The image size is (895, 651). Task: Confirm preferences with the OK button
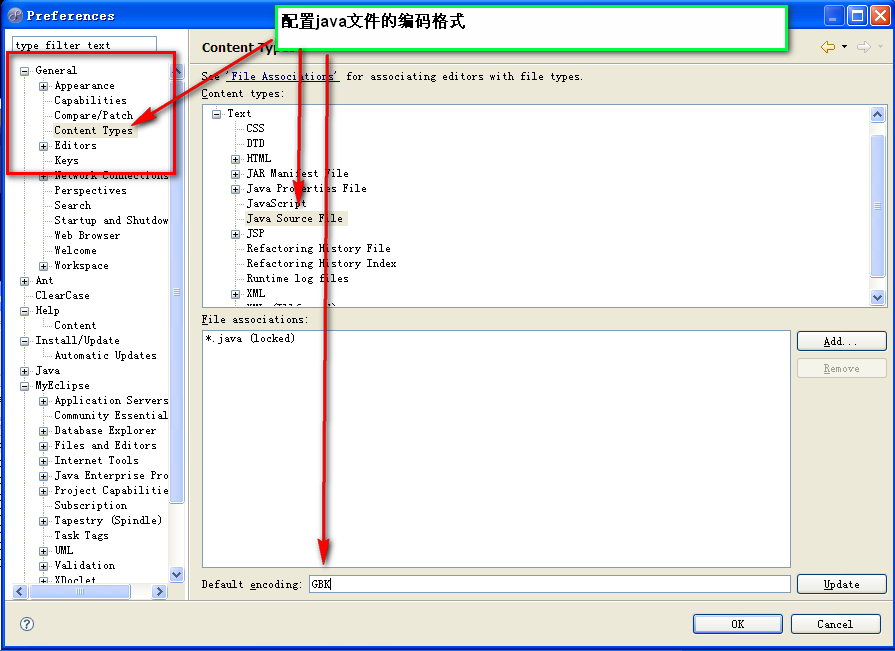(737, 623)
